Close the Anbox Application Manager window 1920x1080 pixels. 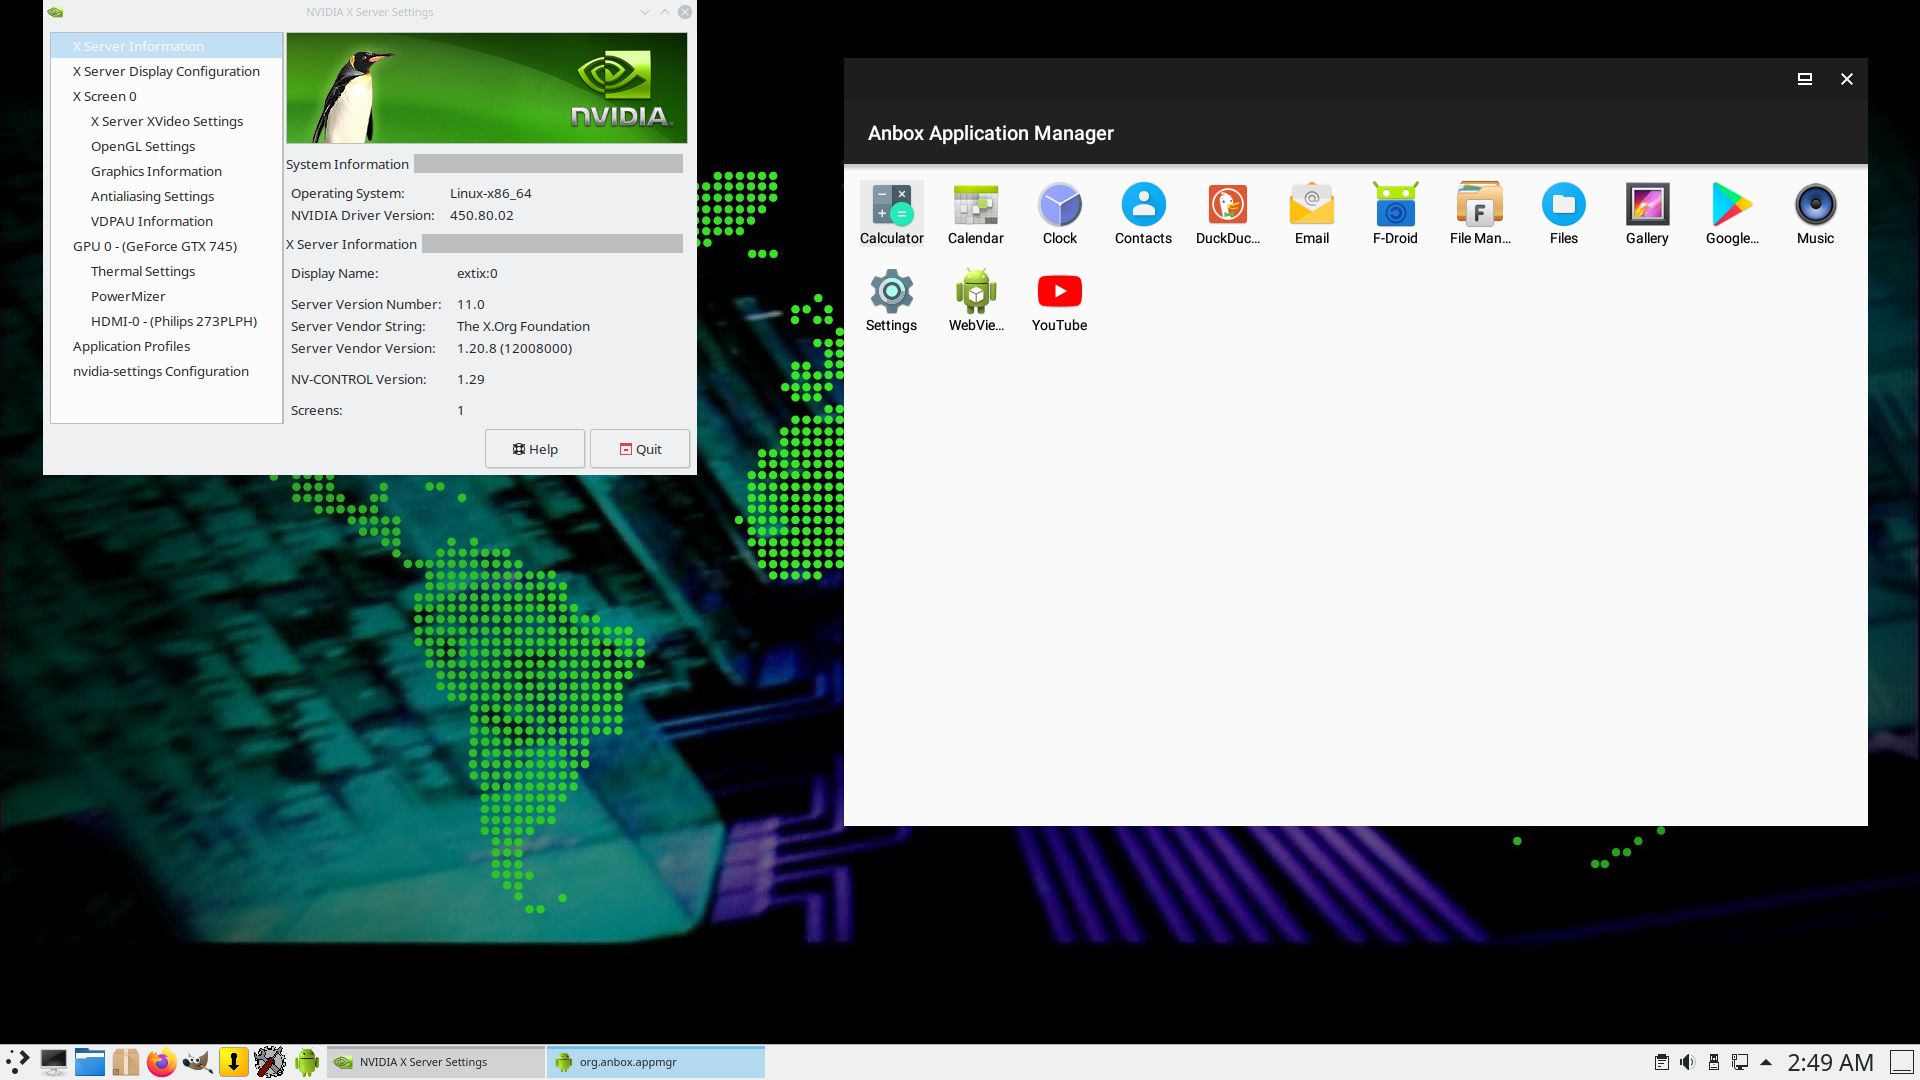[x=1847, y=79]
